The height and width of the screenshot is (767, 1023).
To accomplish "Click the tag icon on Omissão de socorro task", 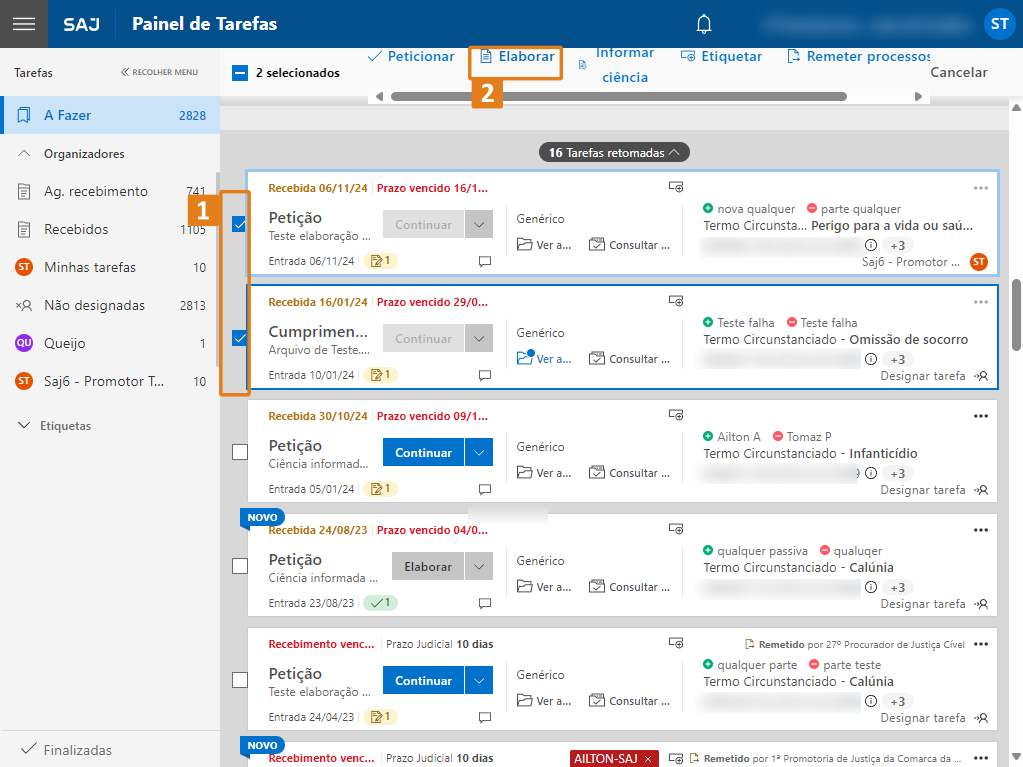I will tap(676, 301).
